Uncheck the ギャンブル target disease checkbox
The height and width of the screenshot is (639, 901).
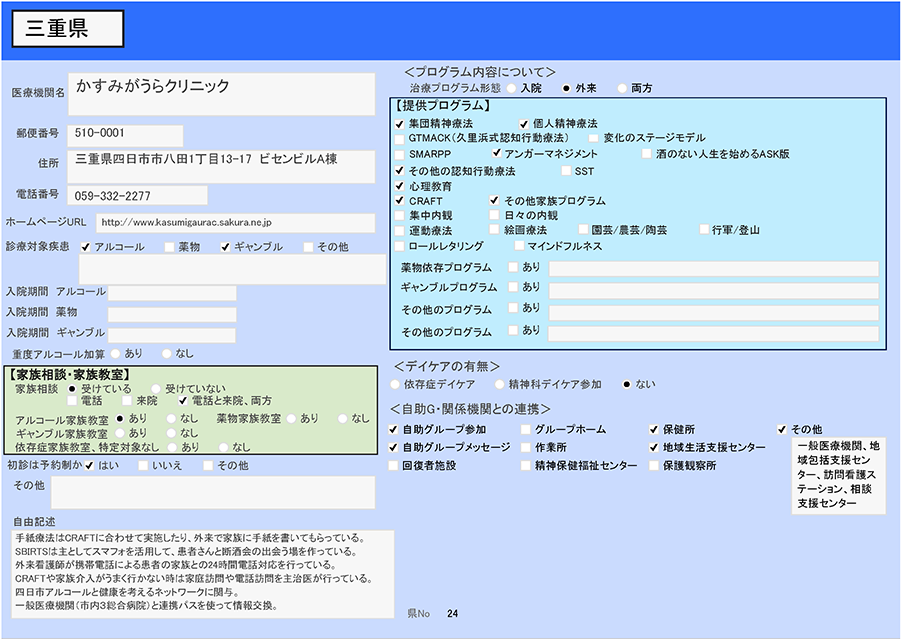[225, 247]
